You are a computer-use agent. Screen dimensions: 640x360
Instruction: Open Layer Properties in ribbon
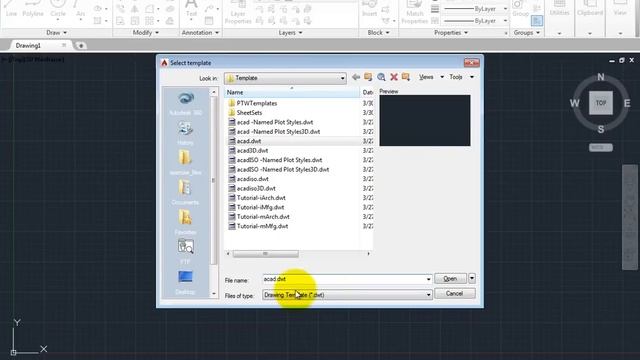[238, 12]
